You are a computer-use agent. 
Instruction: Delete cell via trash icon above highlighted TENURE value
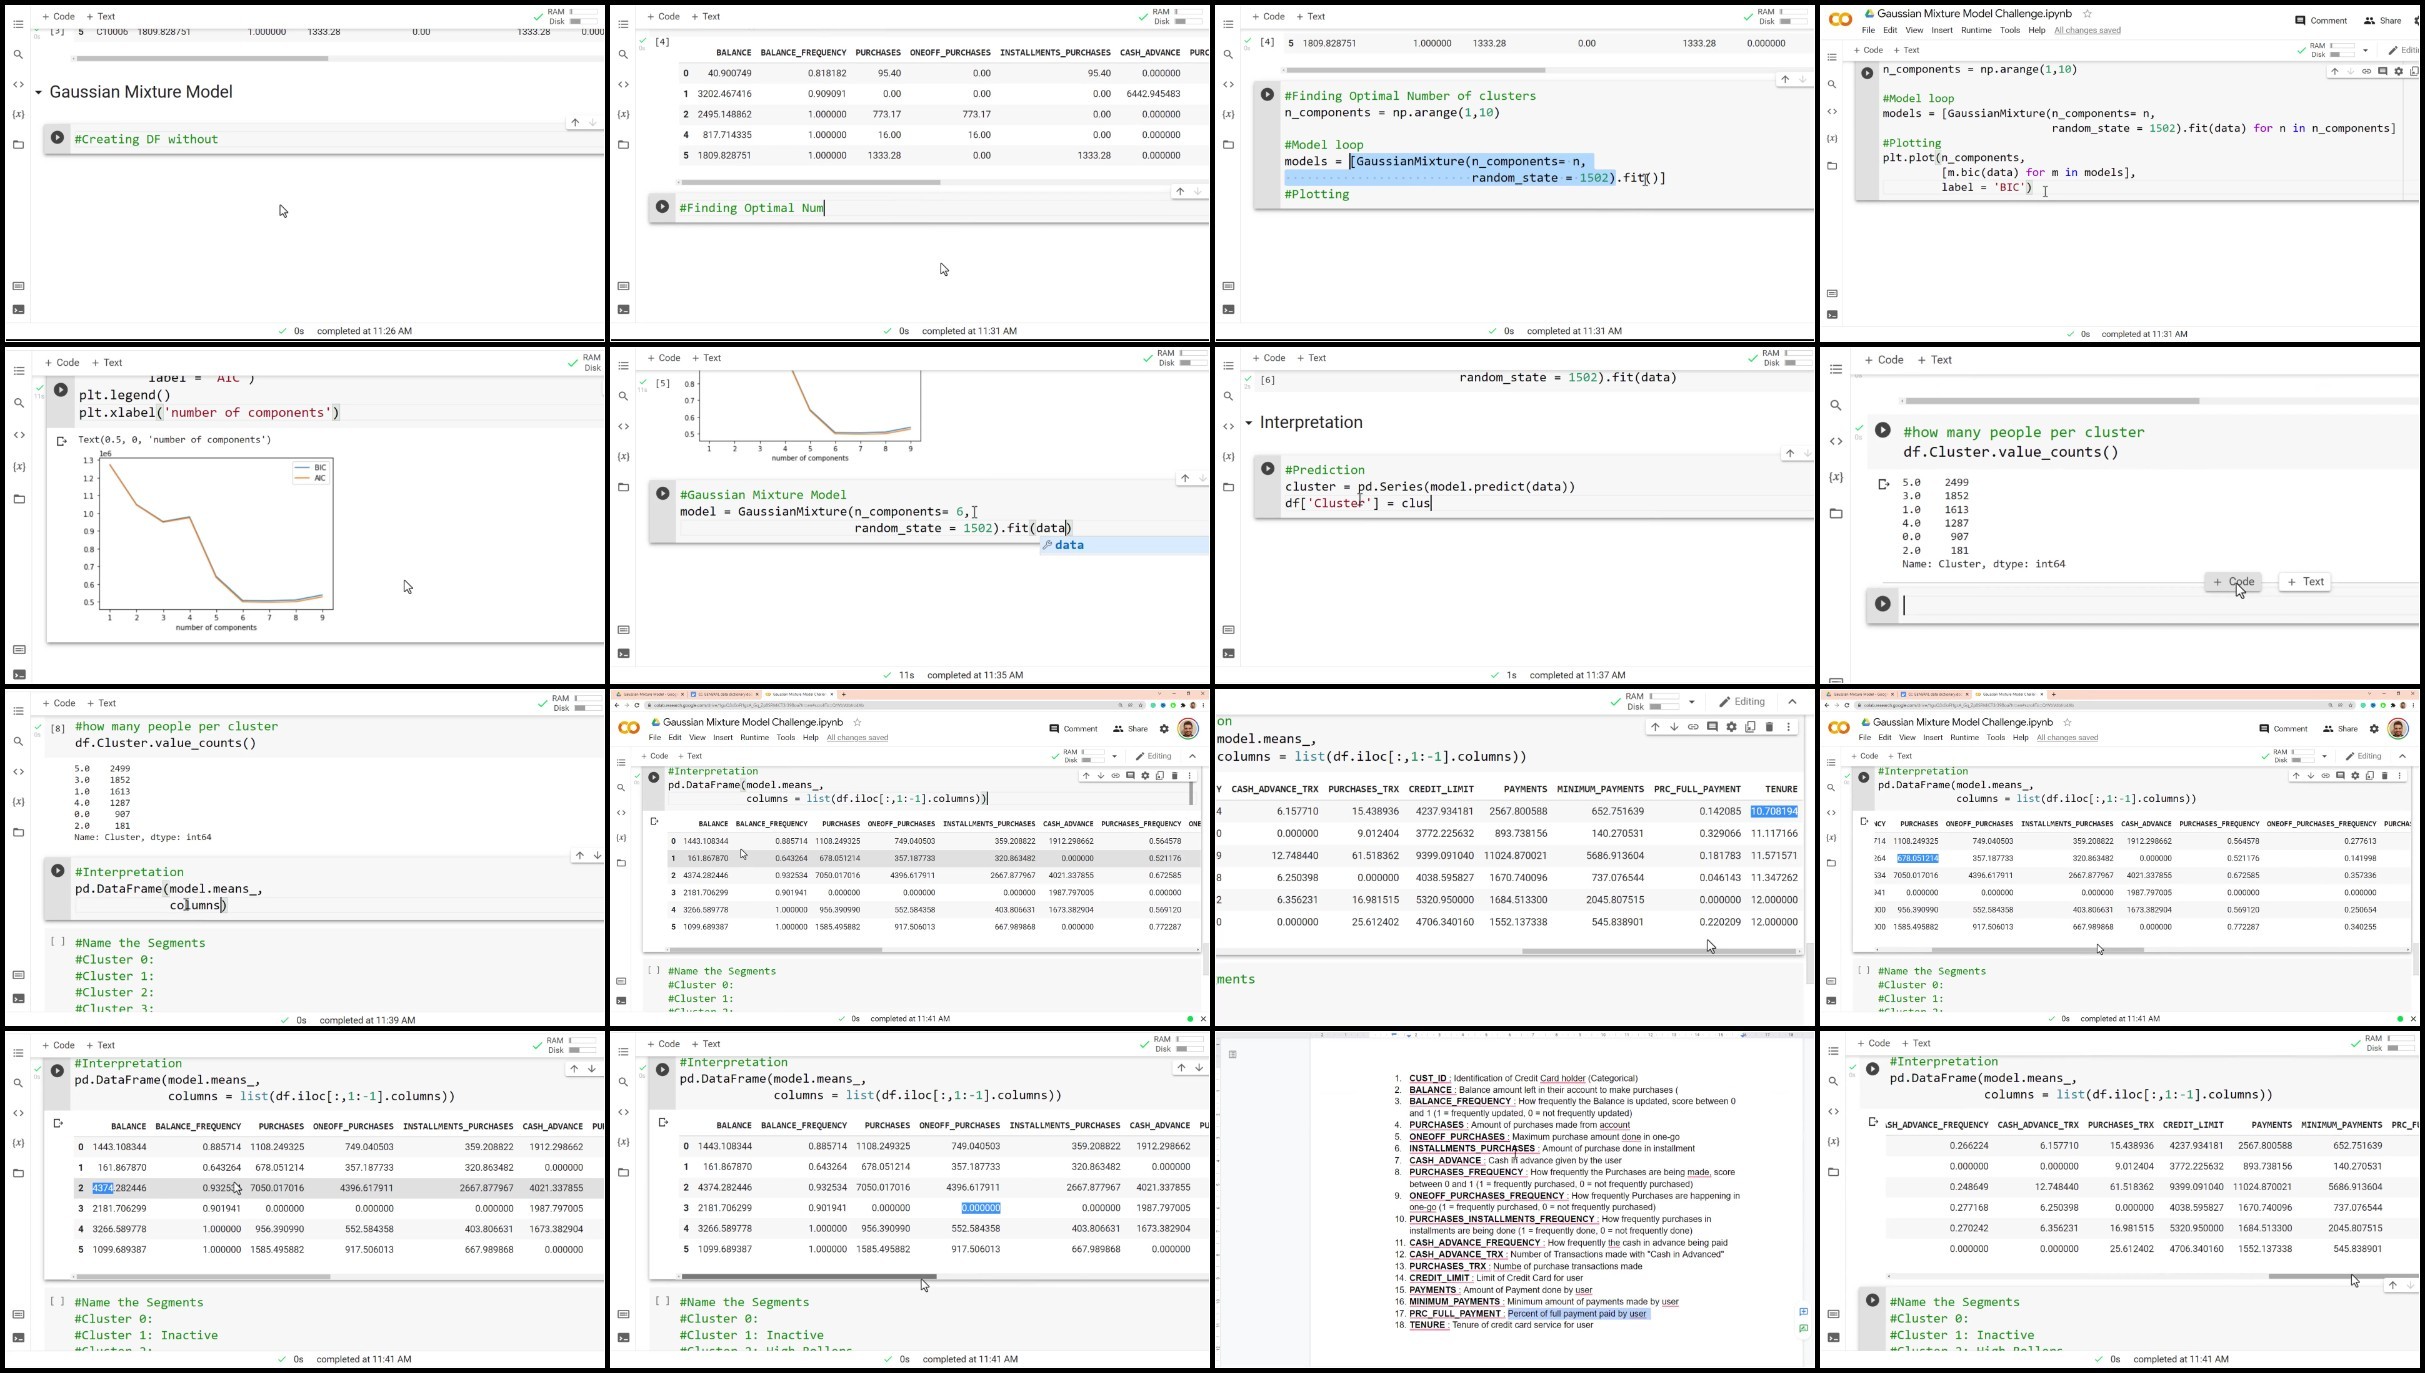tap(1769, 727)
